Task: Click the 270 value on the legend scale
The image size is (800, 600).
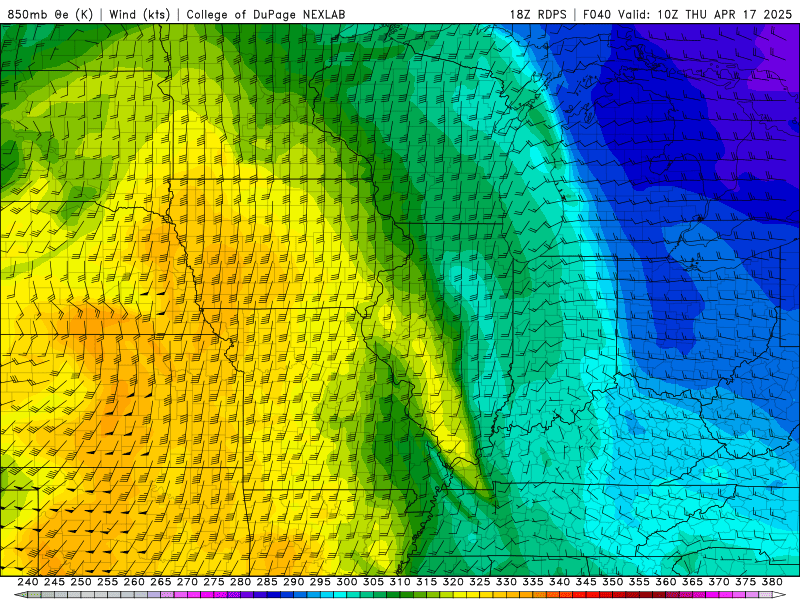Action: 187,582
